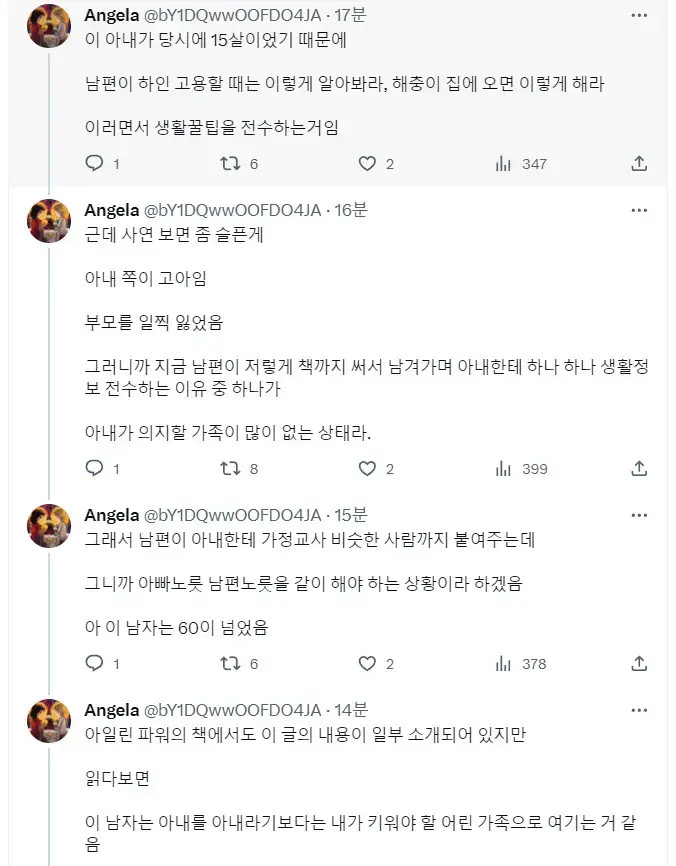Open more options on 14분 tweet
Screen dimensions: 676x866
pyautogui.click(x=640, y=710)
